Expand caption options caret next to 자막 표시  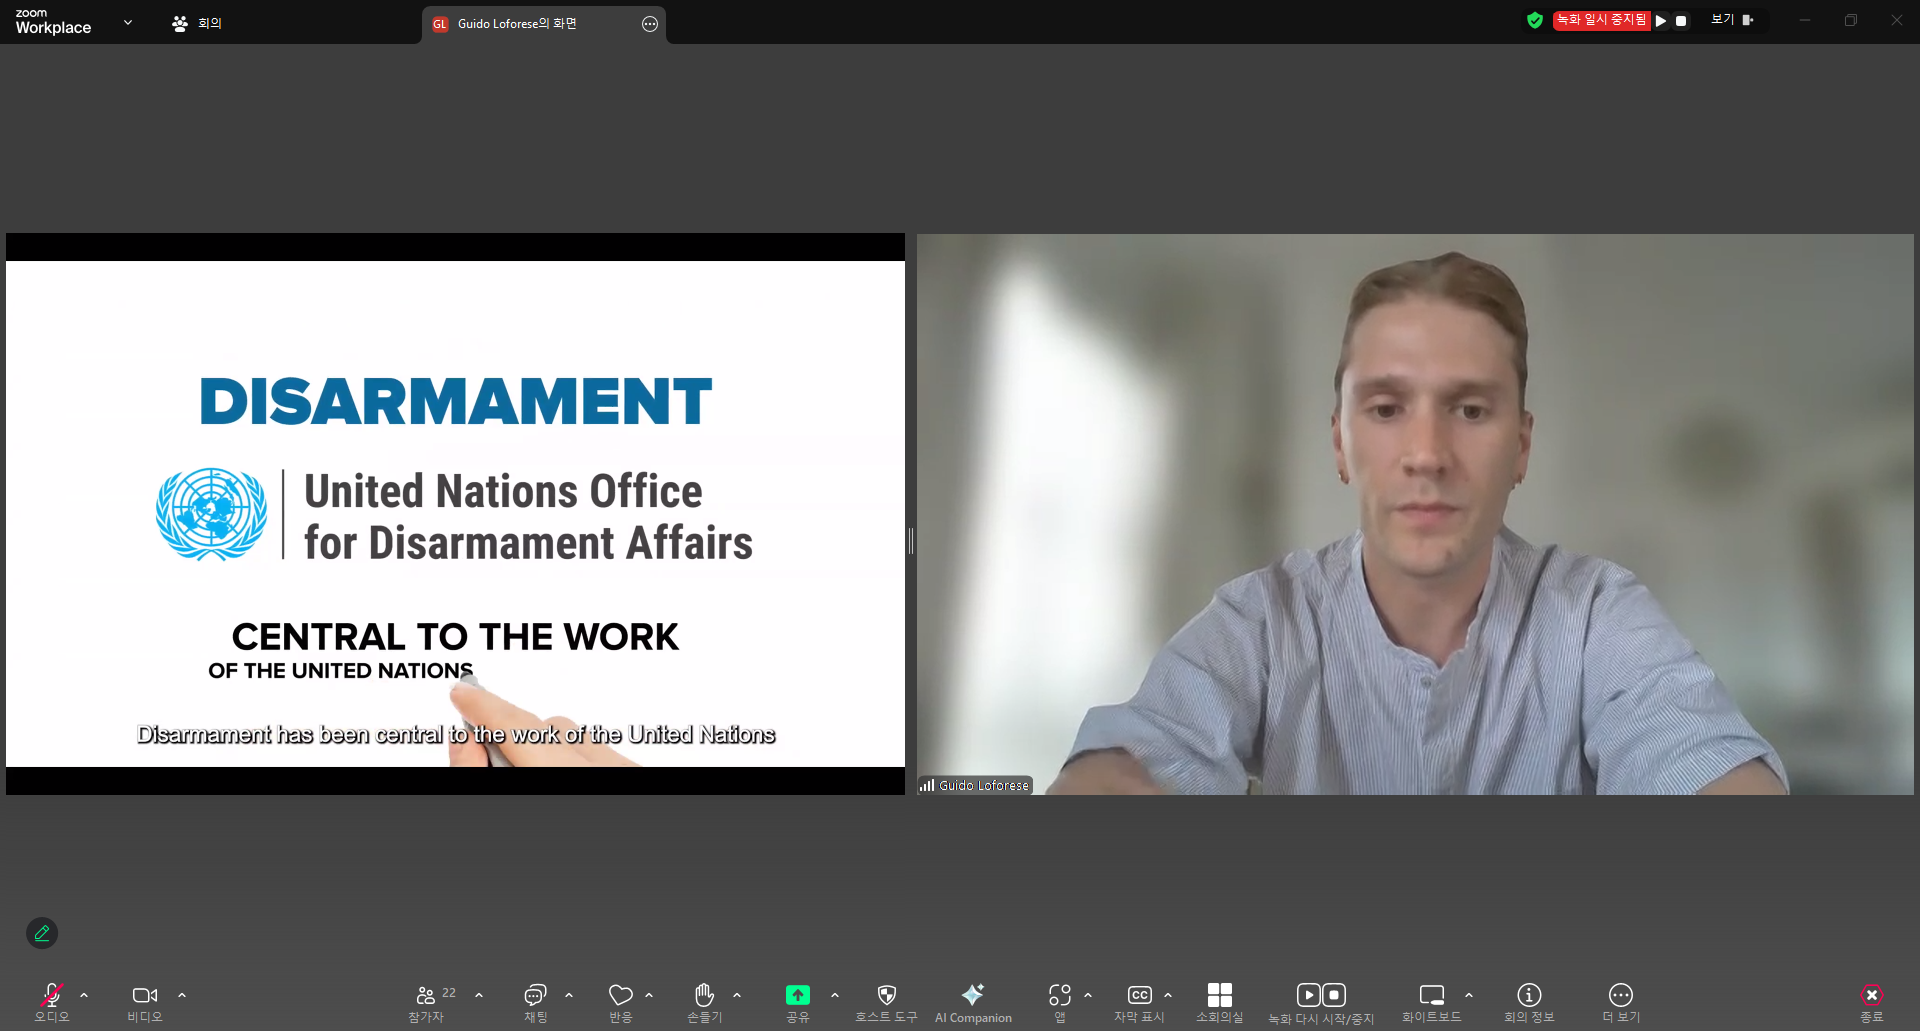tap(1168, 996)
